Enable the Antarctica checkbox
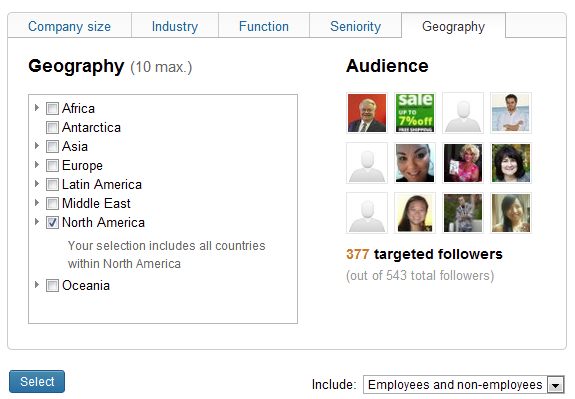Image resolution: width=575 pixels, height=399 pixels. [x=52, y=128]
